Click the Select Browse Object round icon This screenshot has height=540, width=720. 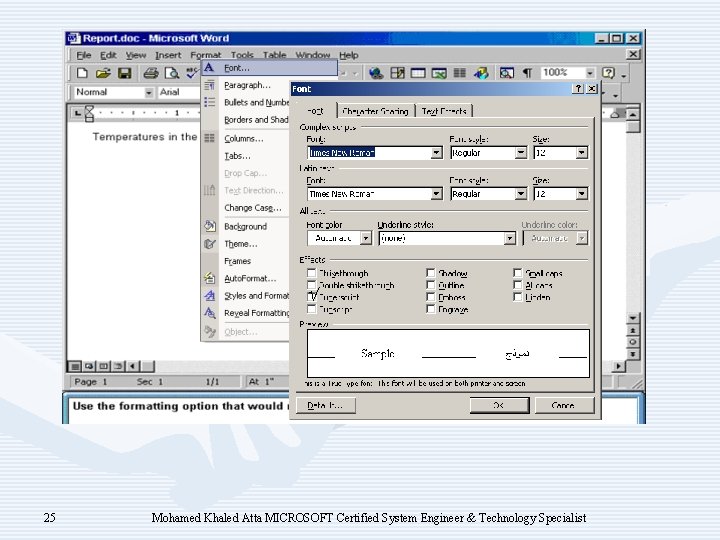tap(633, 342)
